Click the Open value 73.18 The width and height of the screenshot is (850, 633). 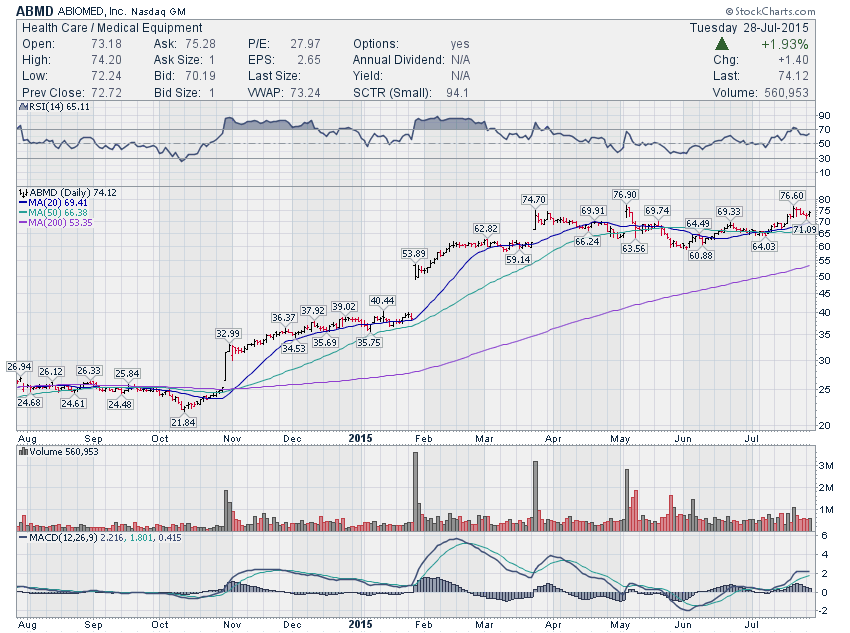(106, 44)
